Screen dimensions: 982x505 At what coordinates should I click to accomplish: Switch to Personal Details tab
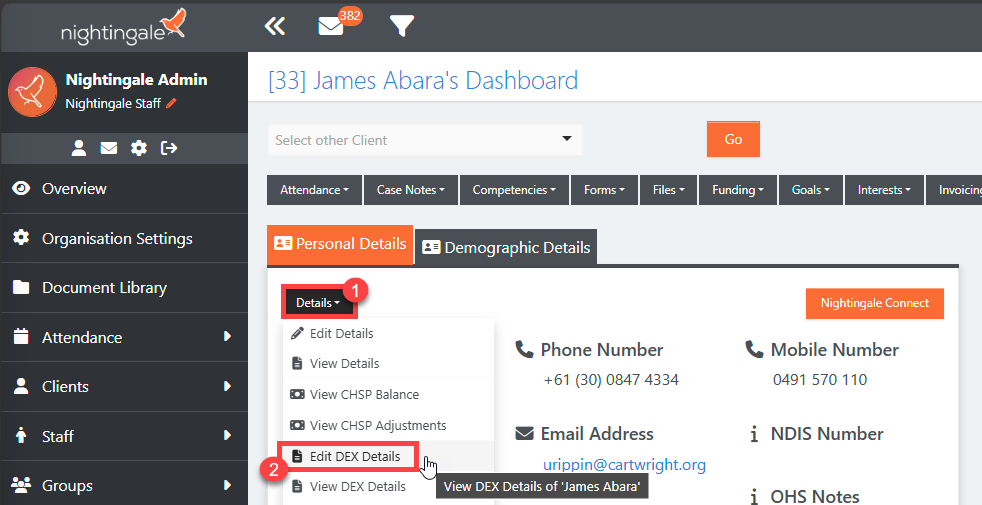pos(340,244)
